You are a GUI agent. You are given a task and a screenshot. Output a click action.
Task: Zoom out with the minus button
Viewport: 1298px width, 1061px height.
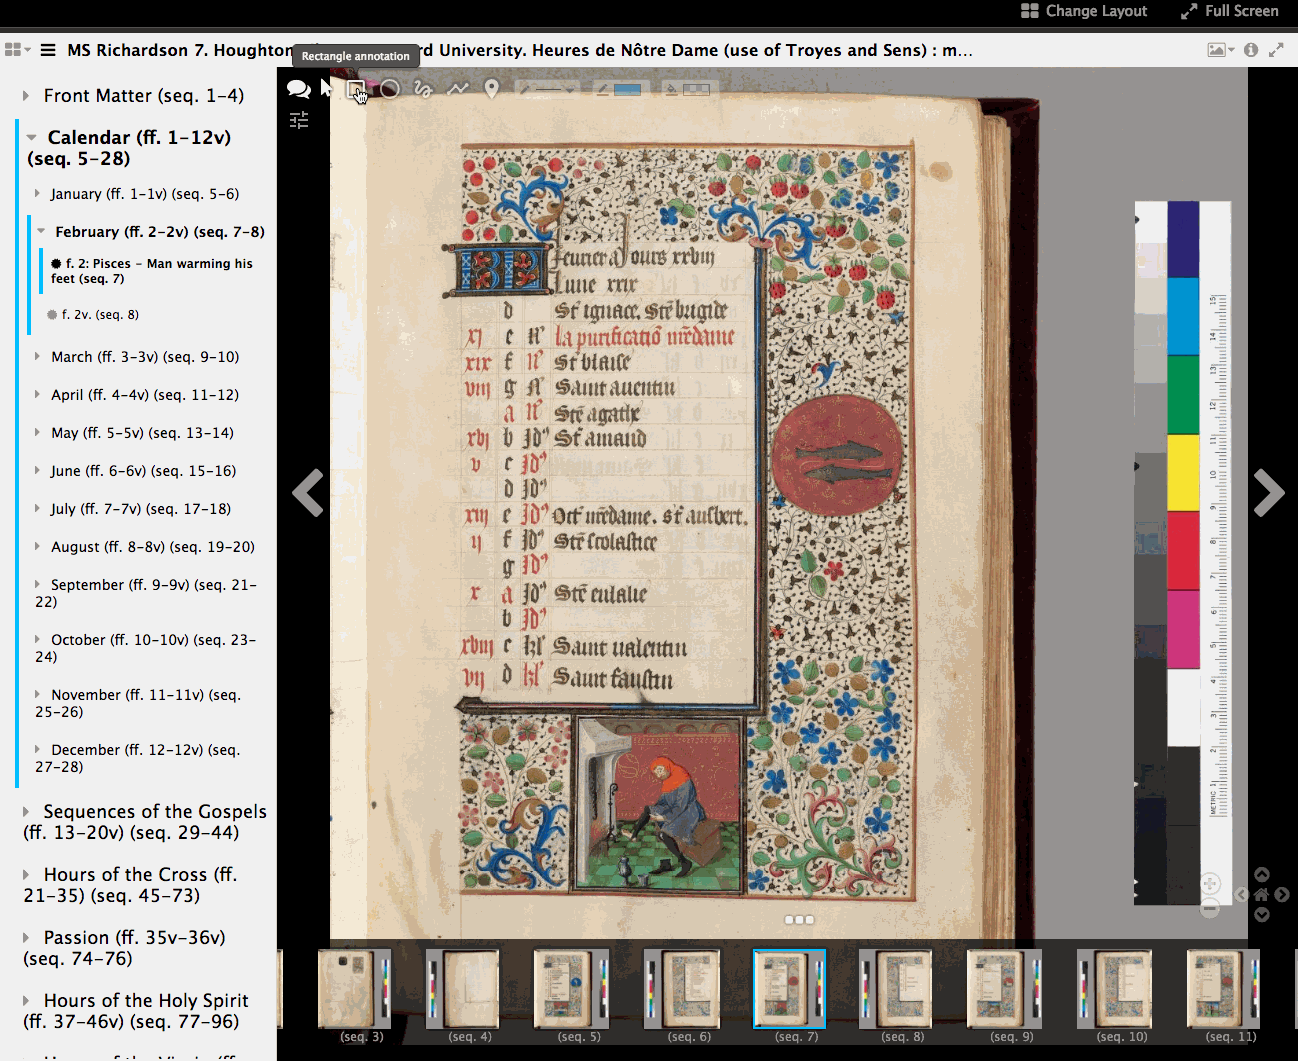coord(1210,908)
